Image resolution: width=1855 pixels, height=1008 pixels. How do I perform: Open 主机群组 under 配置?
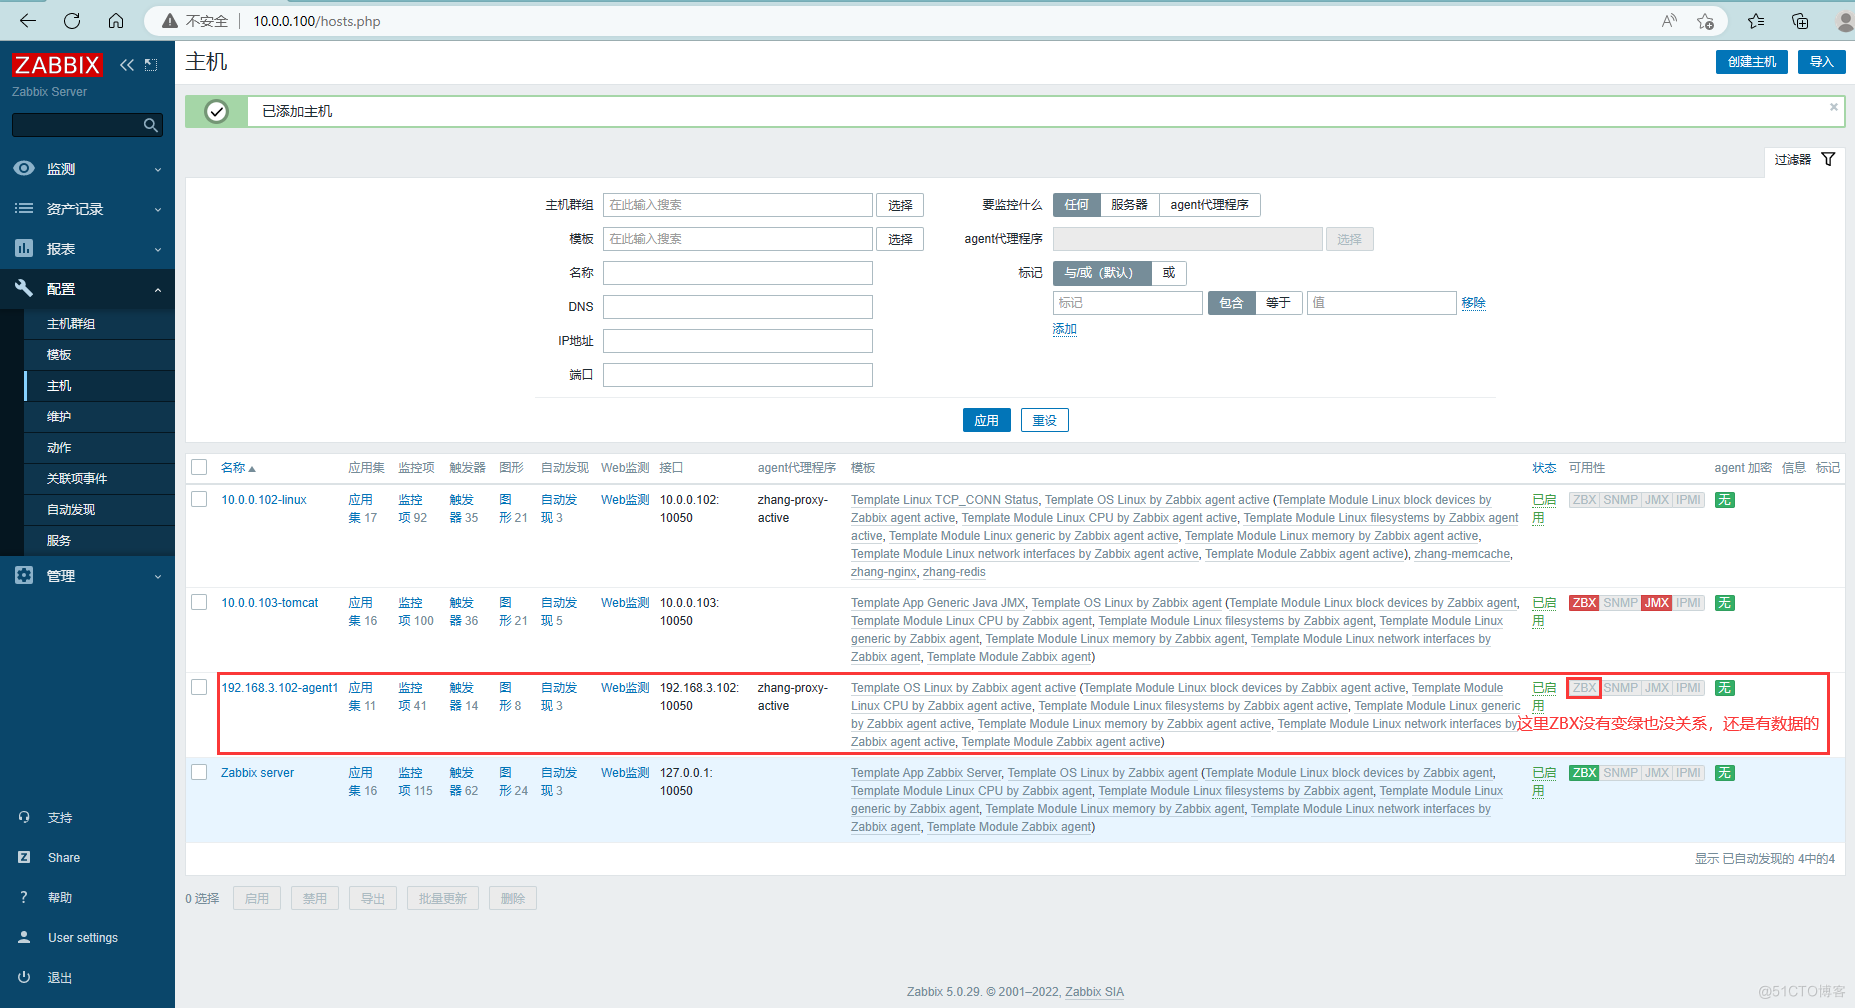click(x=71, y=324)
